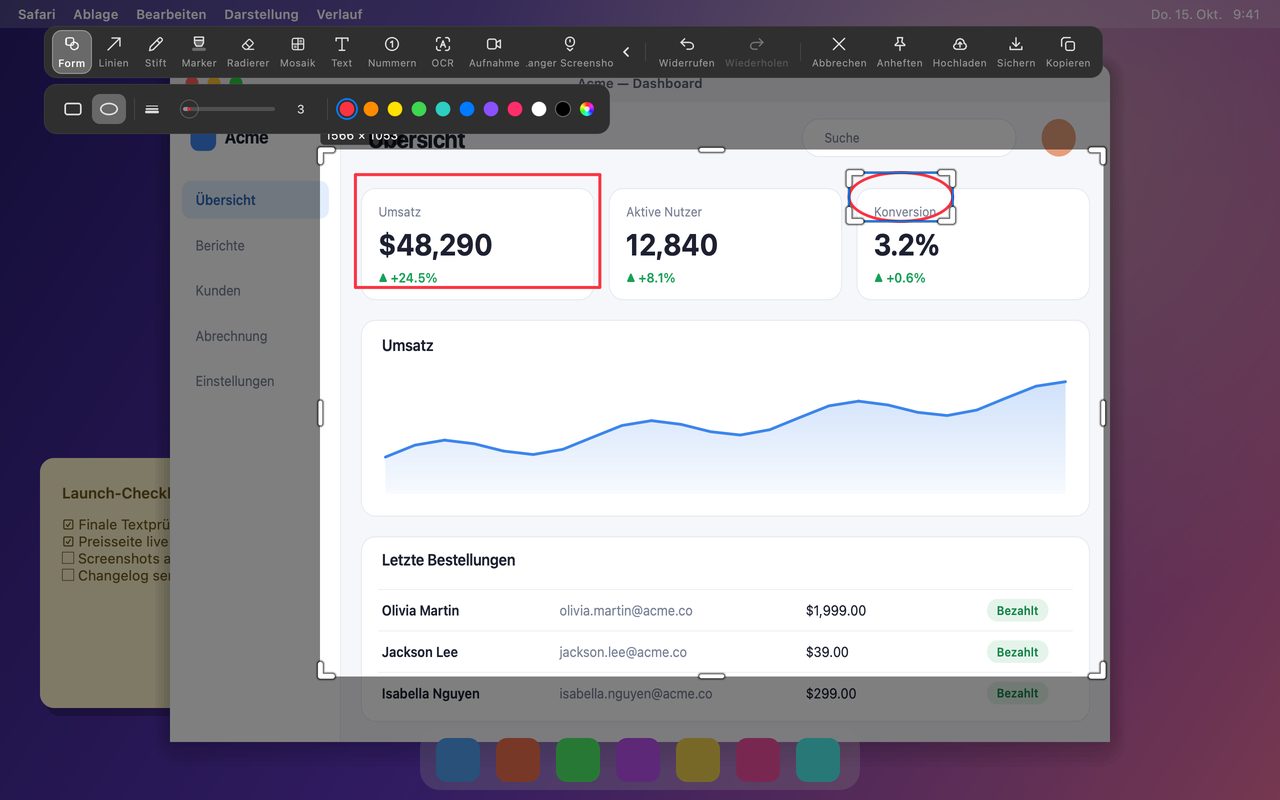Start Aufnahme screen recording
Viewport: 1280px width, 800px height.
tap(494, 52)
